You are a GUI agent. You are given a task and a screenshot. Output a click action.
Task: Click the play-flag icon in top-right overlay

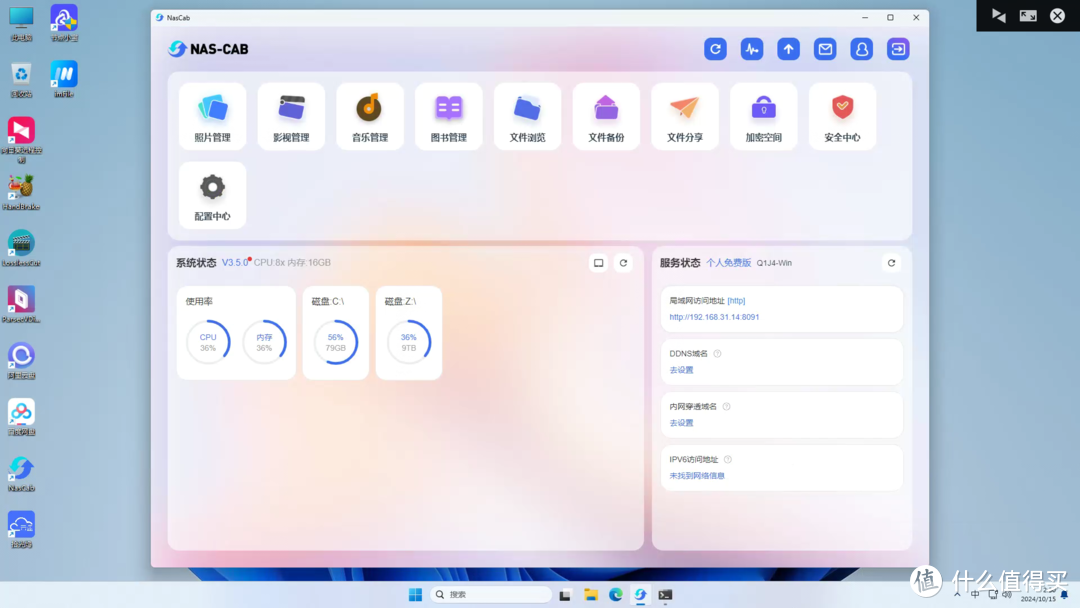999,15
